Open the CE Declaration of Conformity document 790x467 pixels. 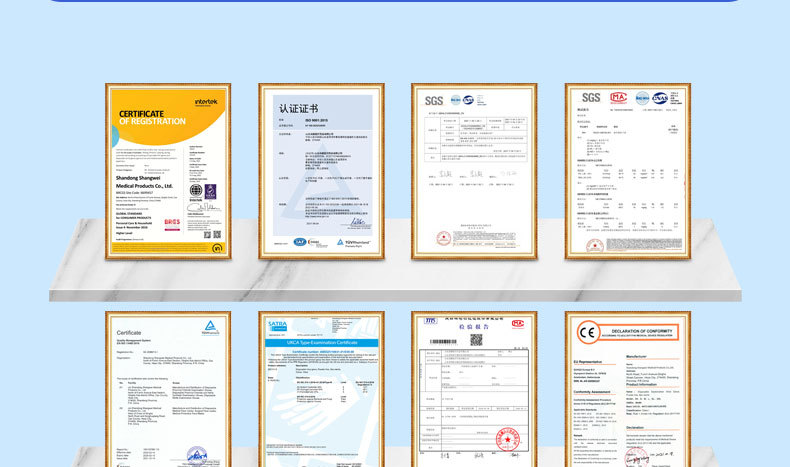point(628,389)
